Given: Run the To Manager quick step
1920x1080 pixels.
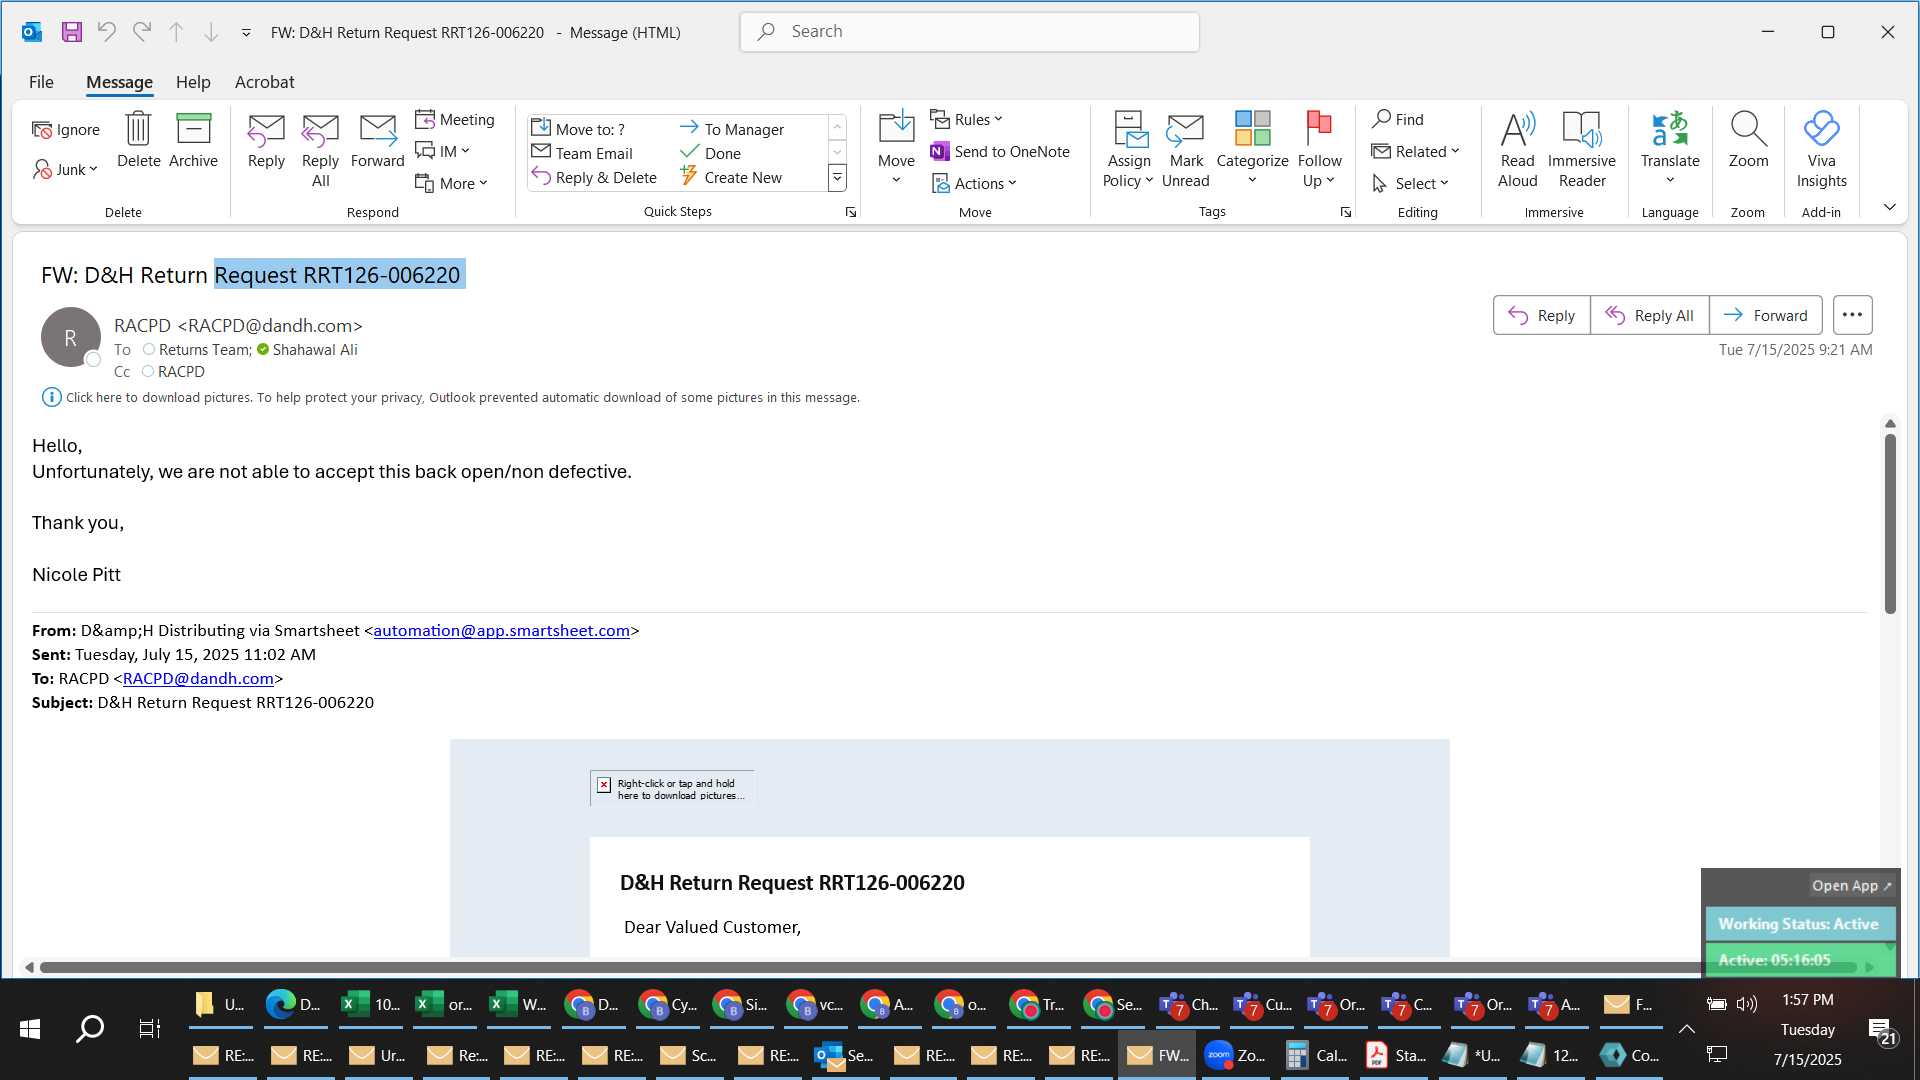Looking at the screenshot, I should [x=732, y=129].
